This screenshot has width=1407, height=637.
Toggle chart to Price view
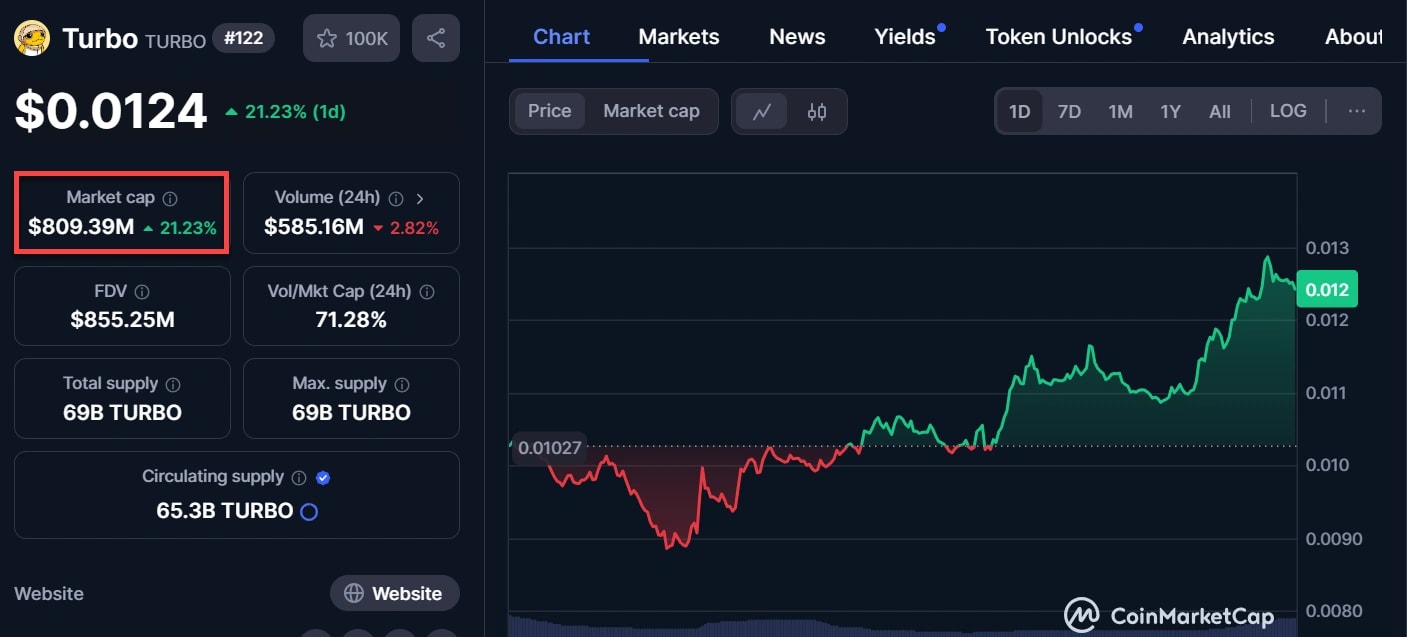point(549,111)
